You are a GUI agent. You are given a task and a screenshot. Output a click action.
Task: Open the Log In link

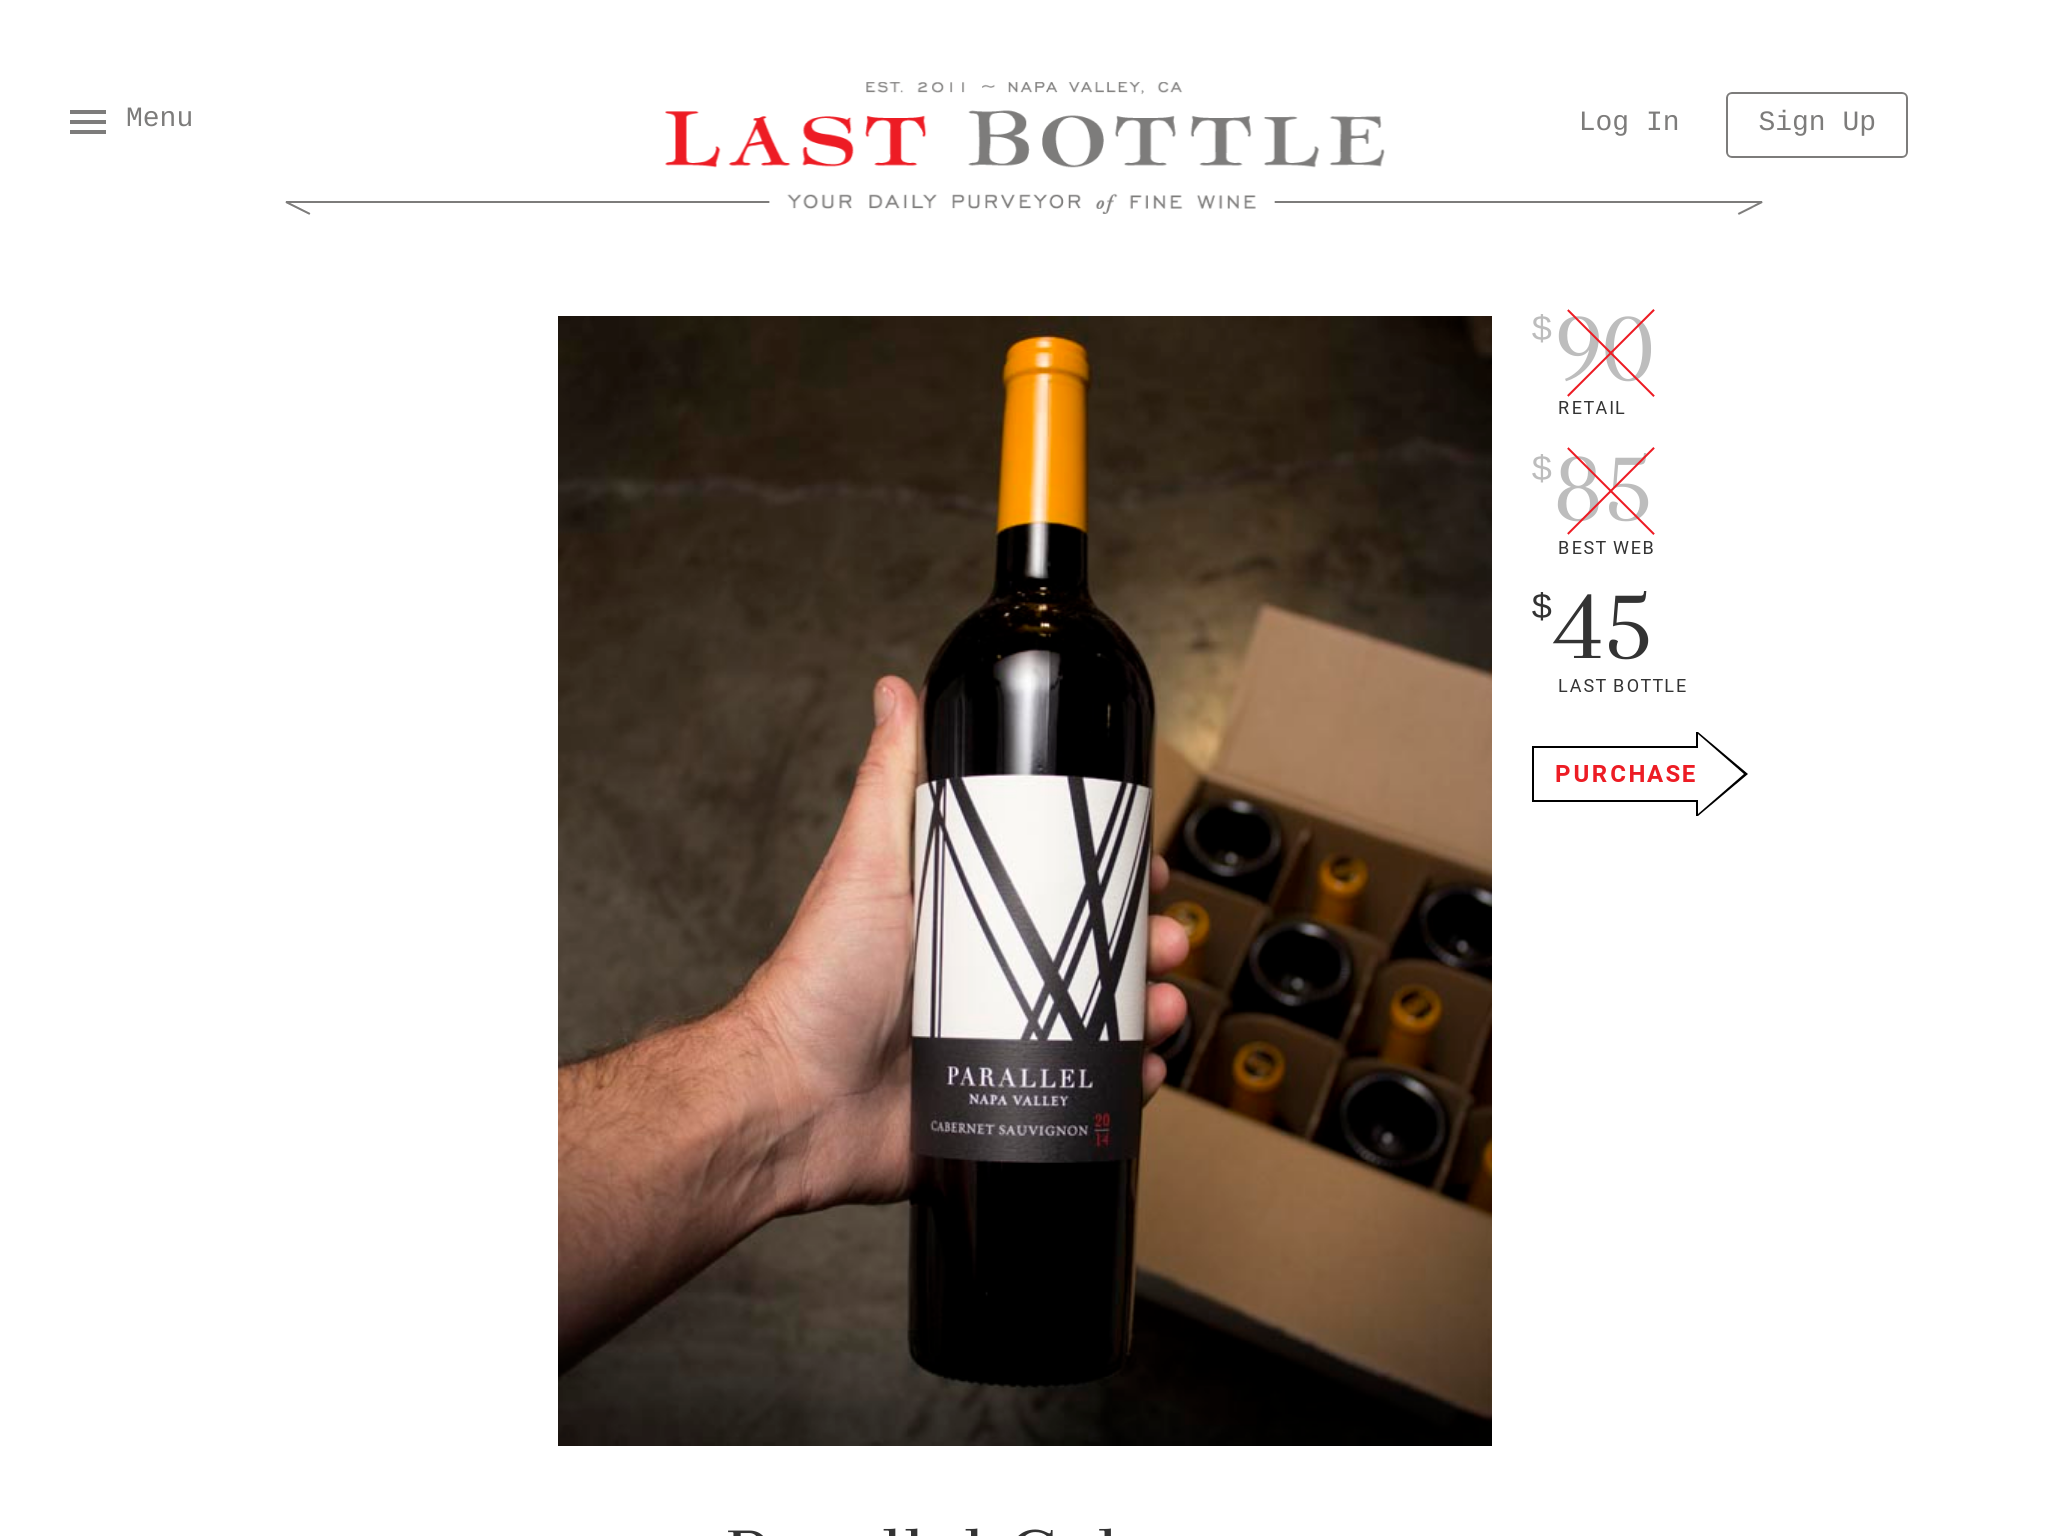pos(1629,122)
